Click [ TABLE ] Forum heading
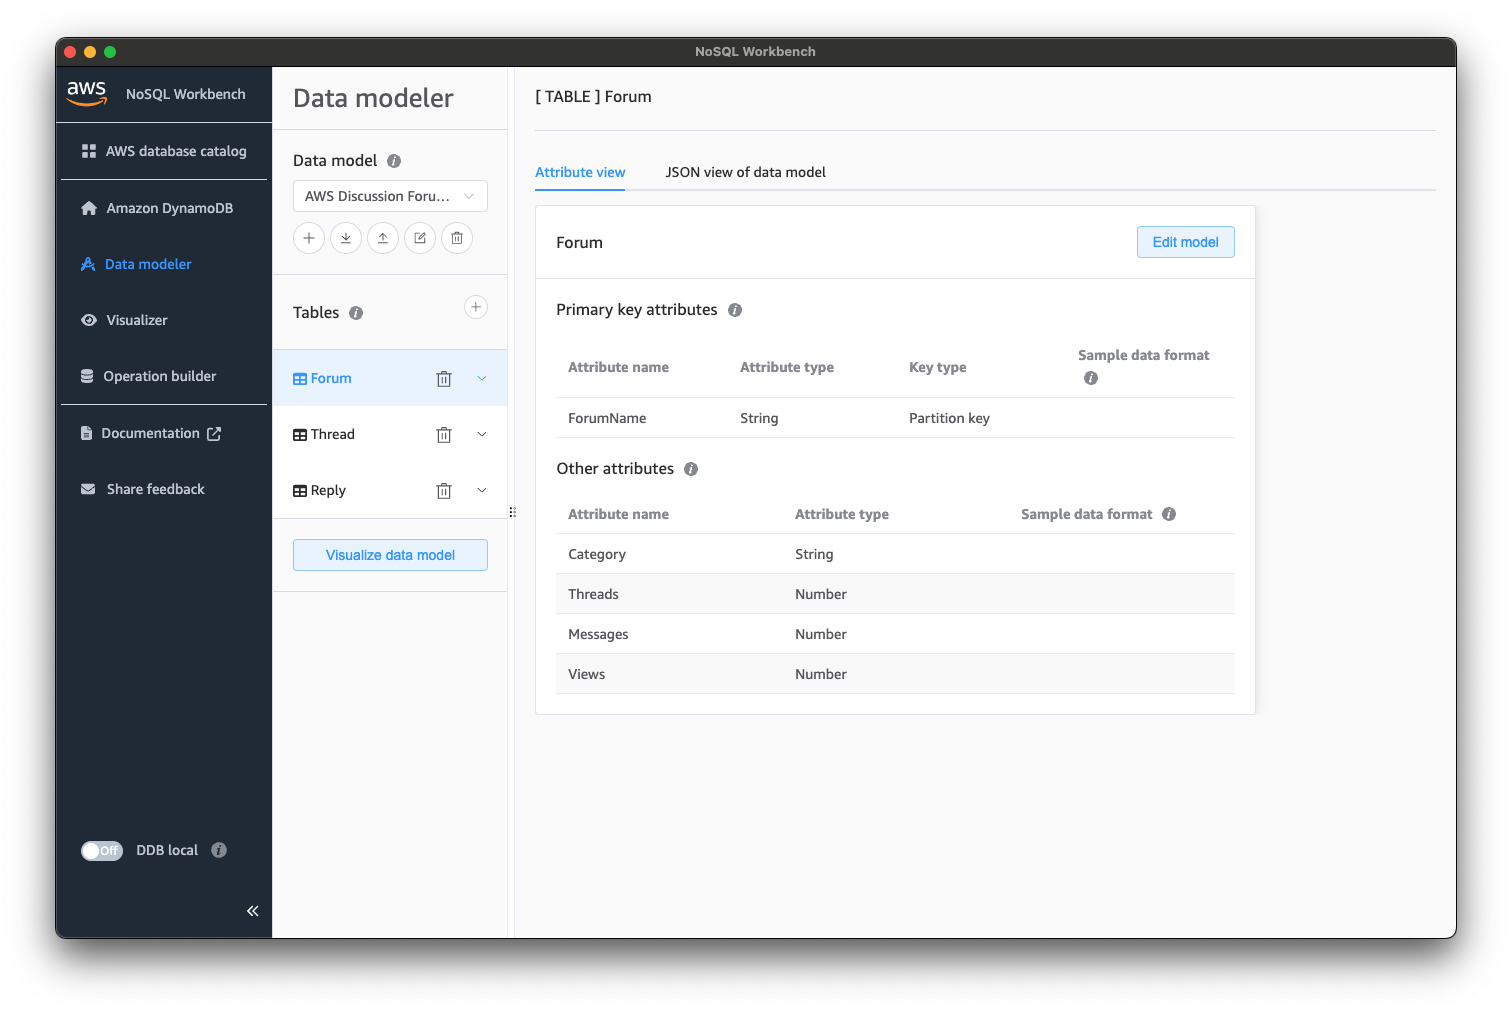The width and height of the screenshot is (1512, 1012). [593, 97]
